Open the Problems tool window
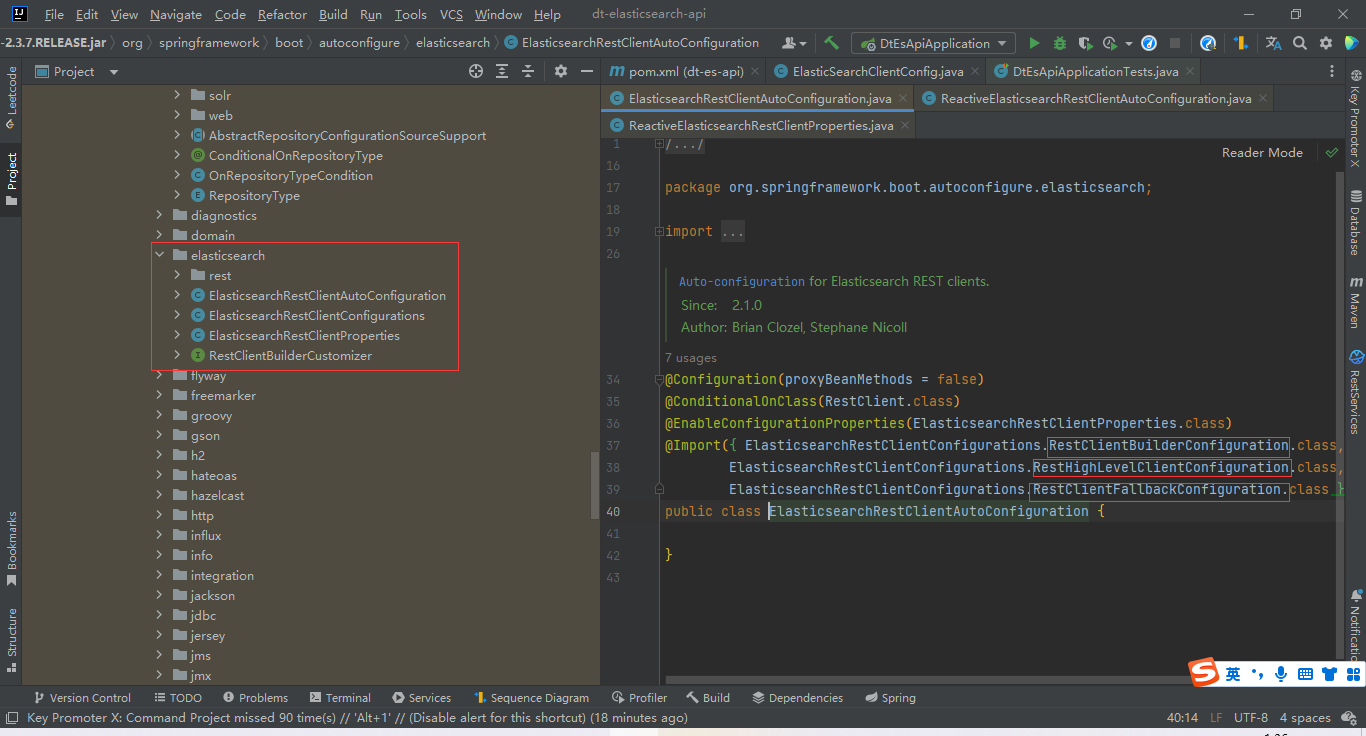 (255, 697)
